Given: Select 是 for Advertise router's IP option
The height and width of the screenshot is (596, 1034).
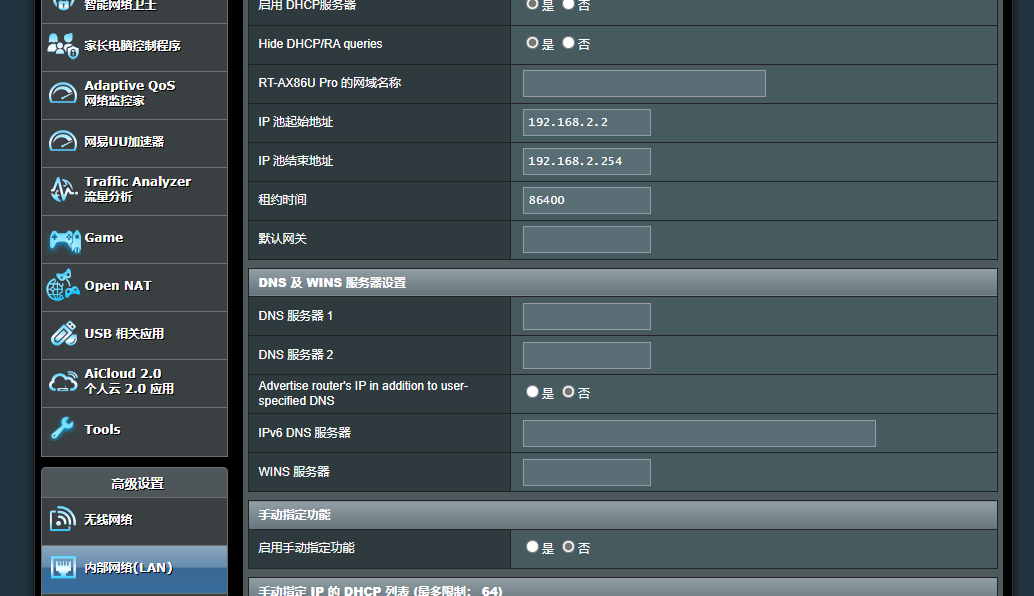Looking at the screenshot, I should tap(533, 392).
